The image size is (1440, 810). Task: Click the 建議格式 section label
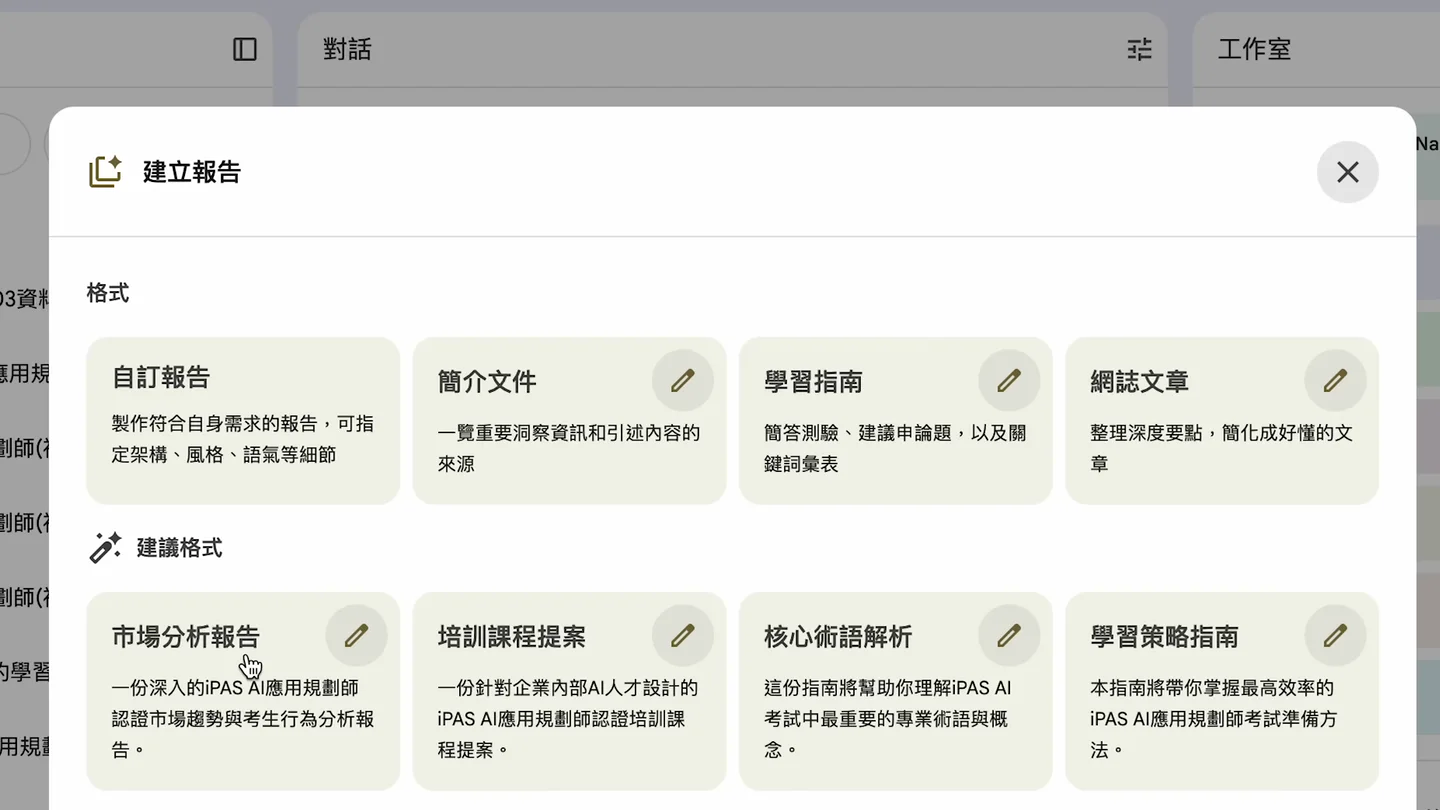[x=180, y=548]
